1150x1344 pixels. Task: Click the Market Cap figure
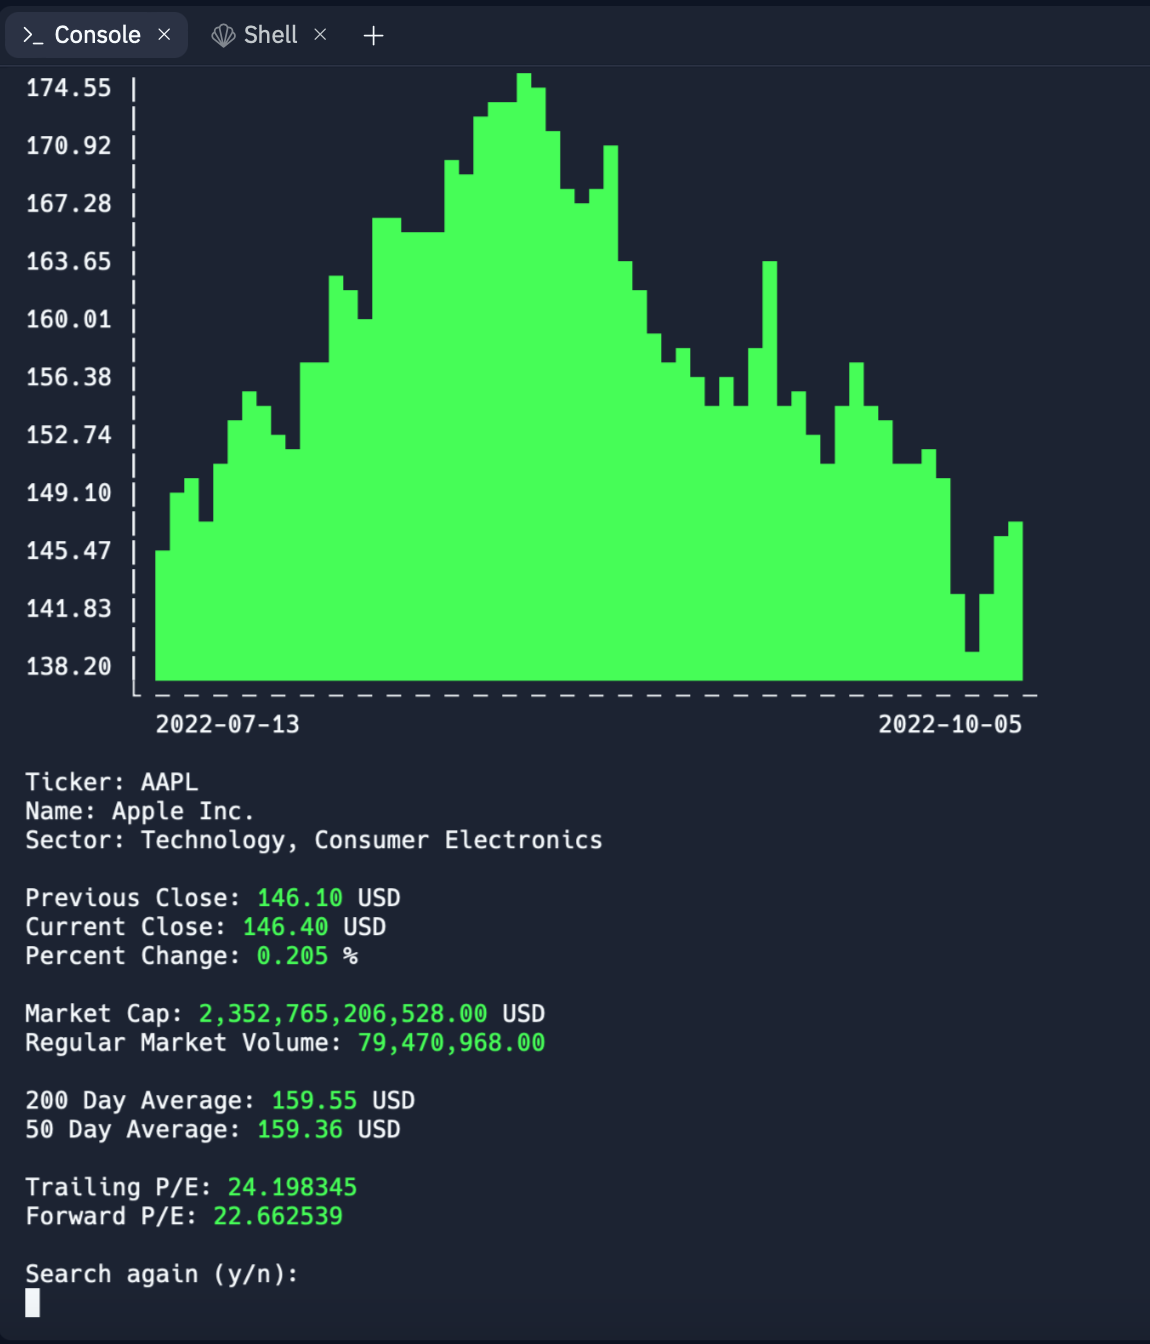point(341,1013)
